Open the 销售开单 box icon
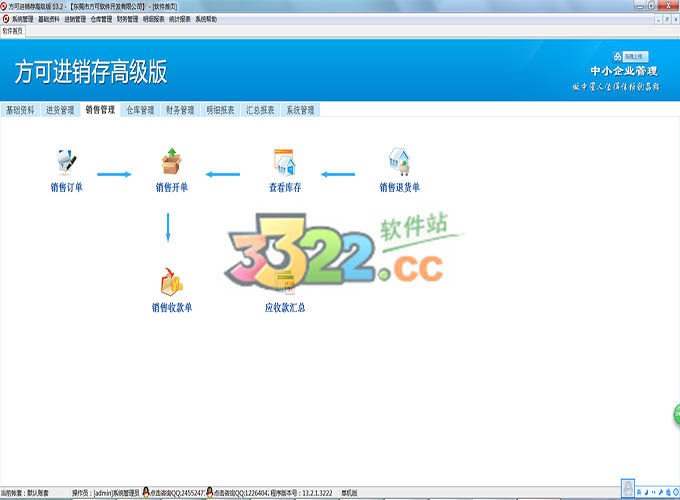The width and height of the screenshot is (680, 500). point(172,161)
